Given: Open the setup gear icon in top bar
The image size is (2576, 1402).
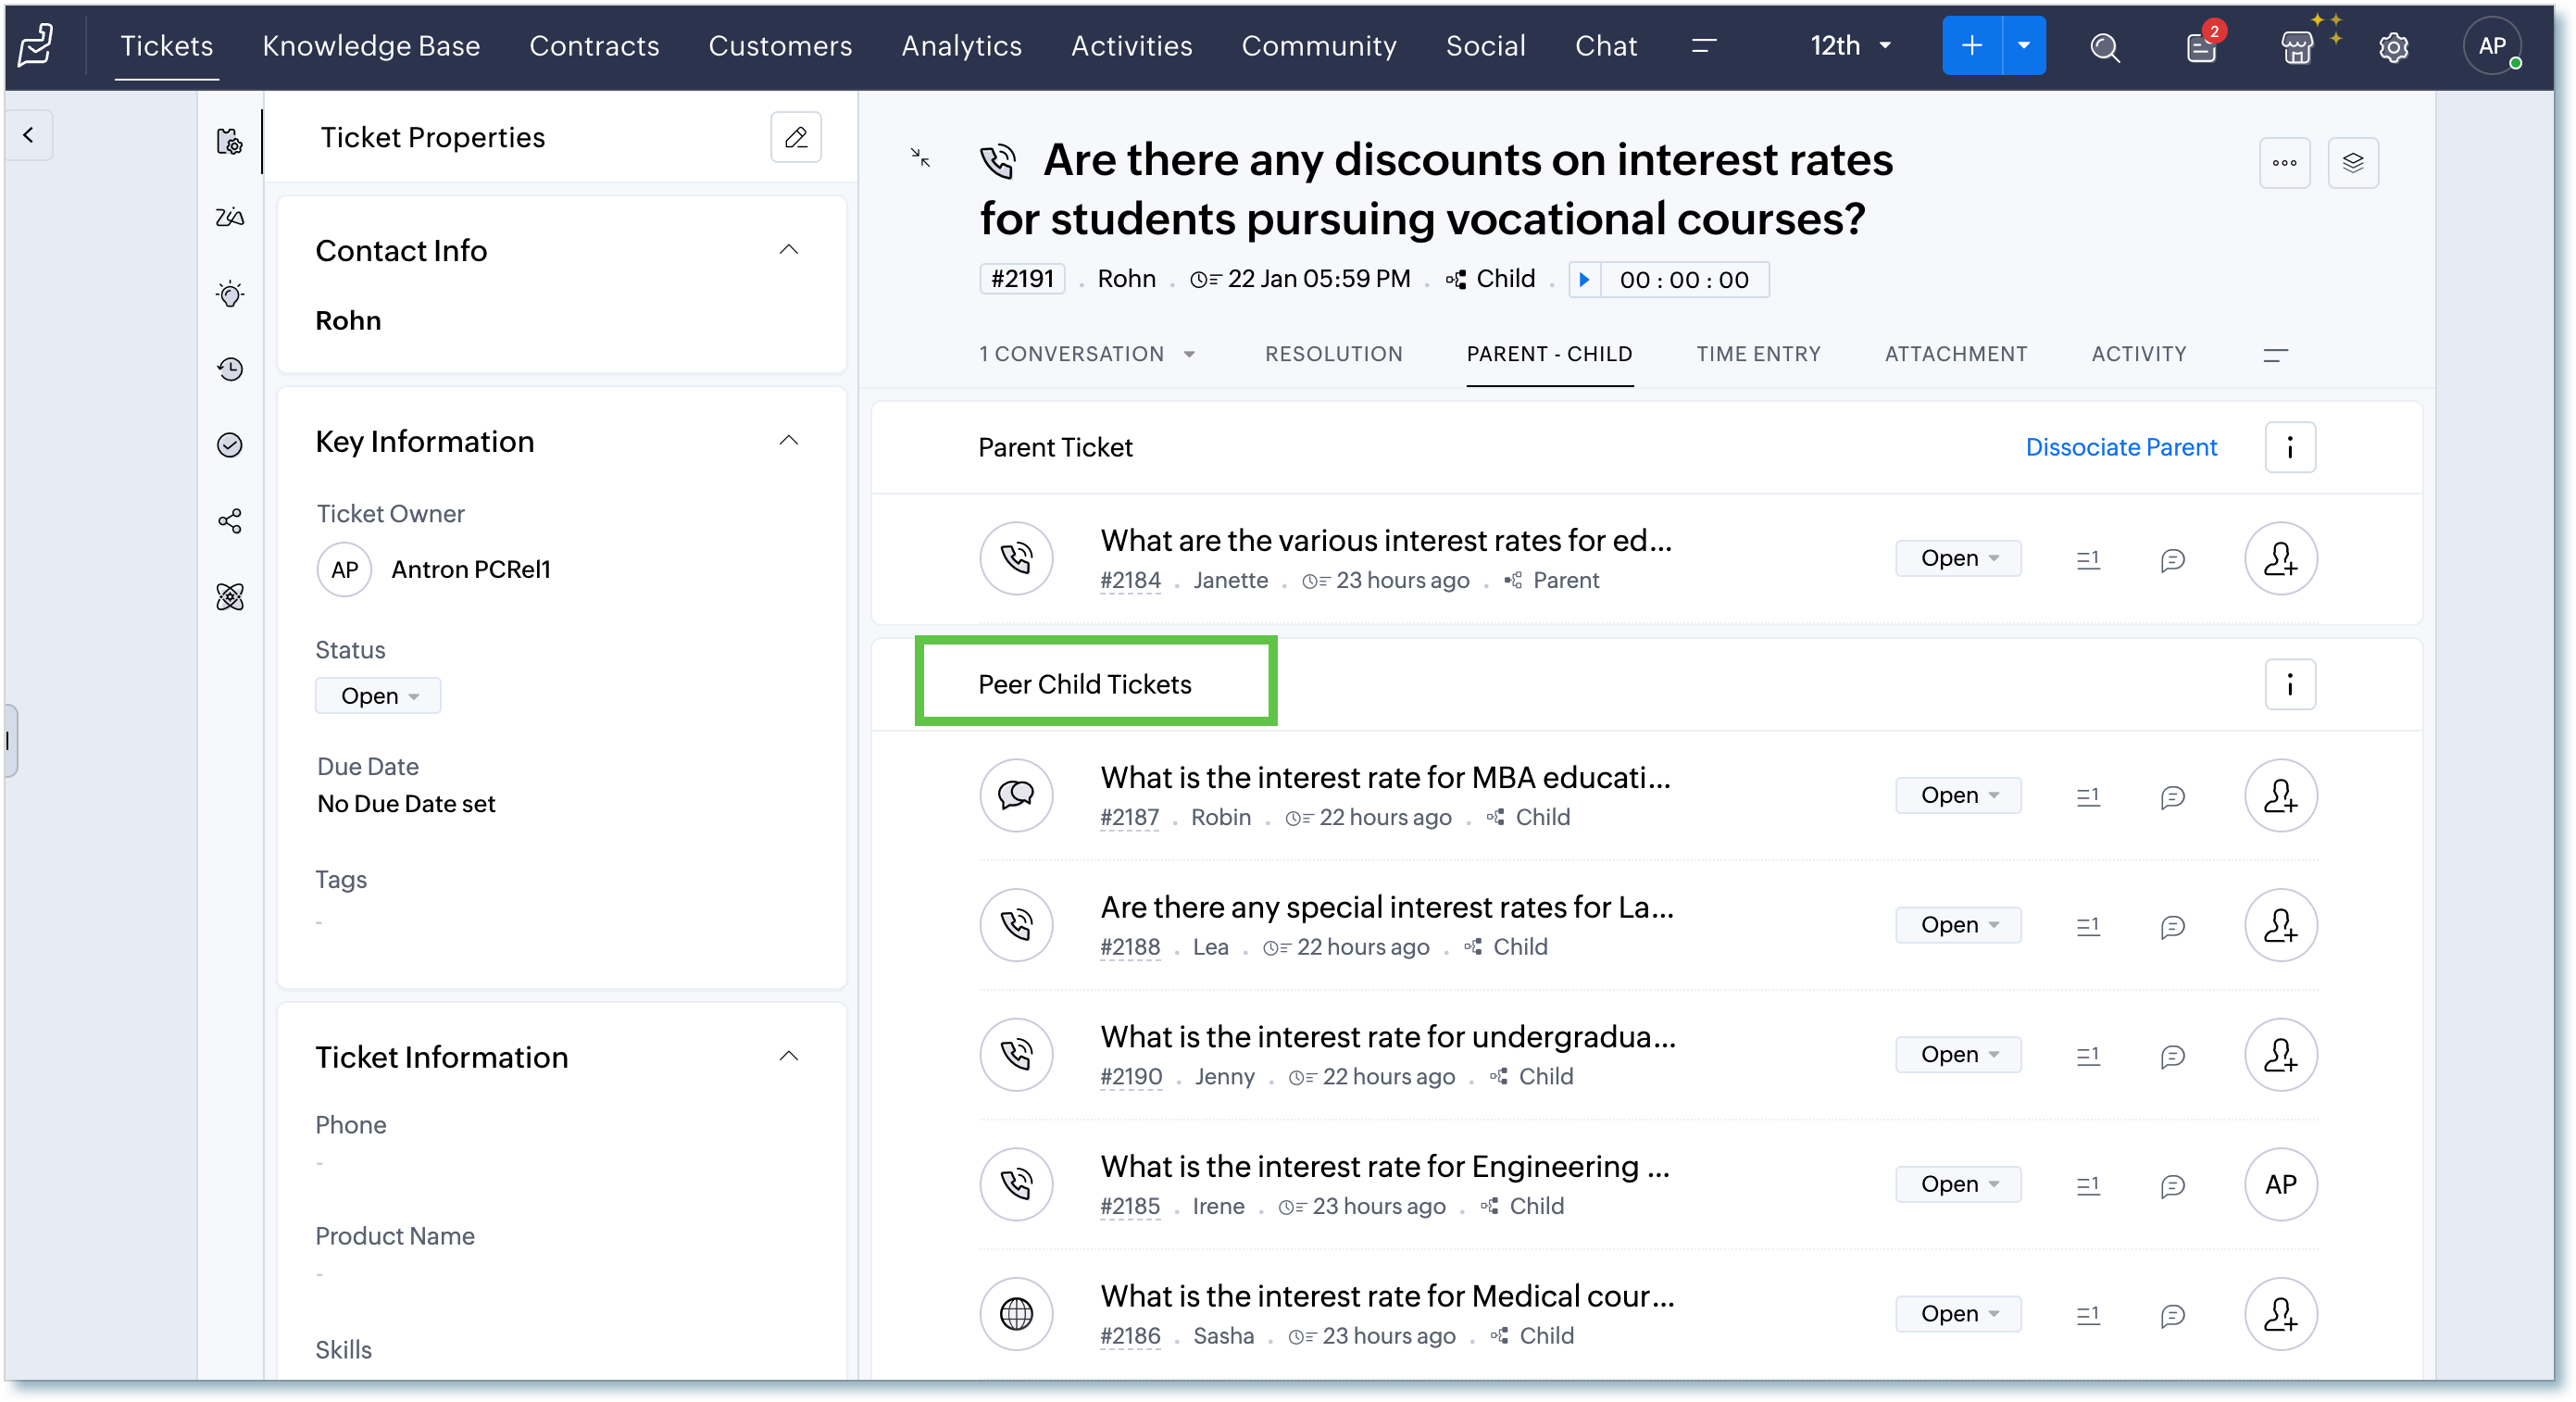Looking at the screenshot, I should tap(2393, 46).
